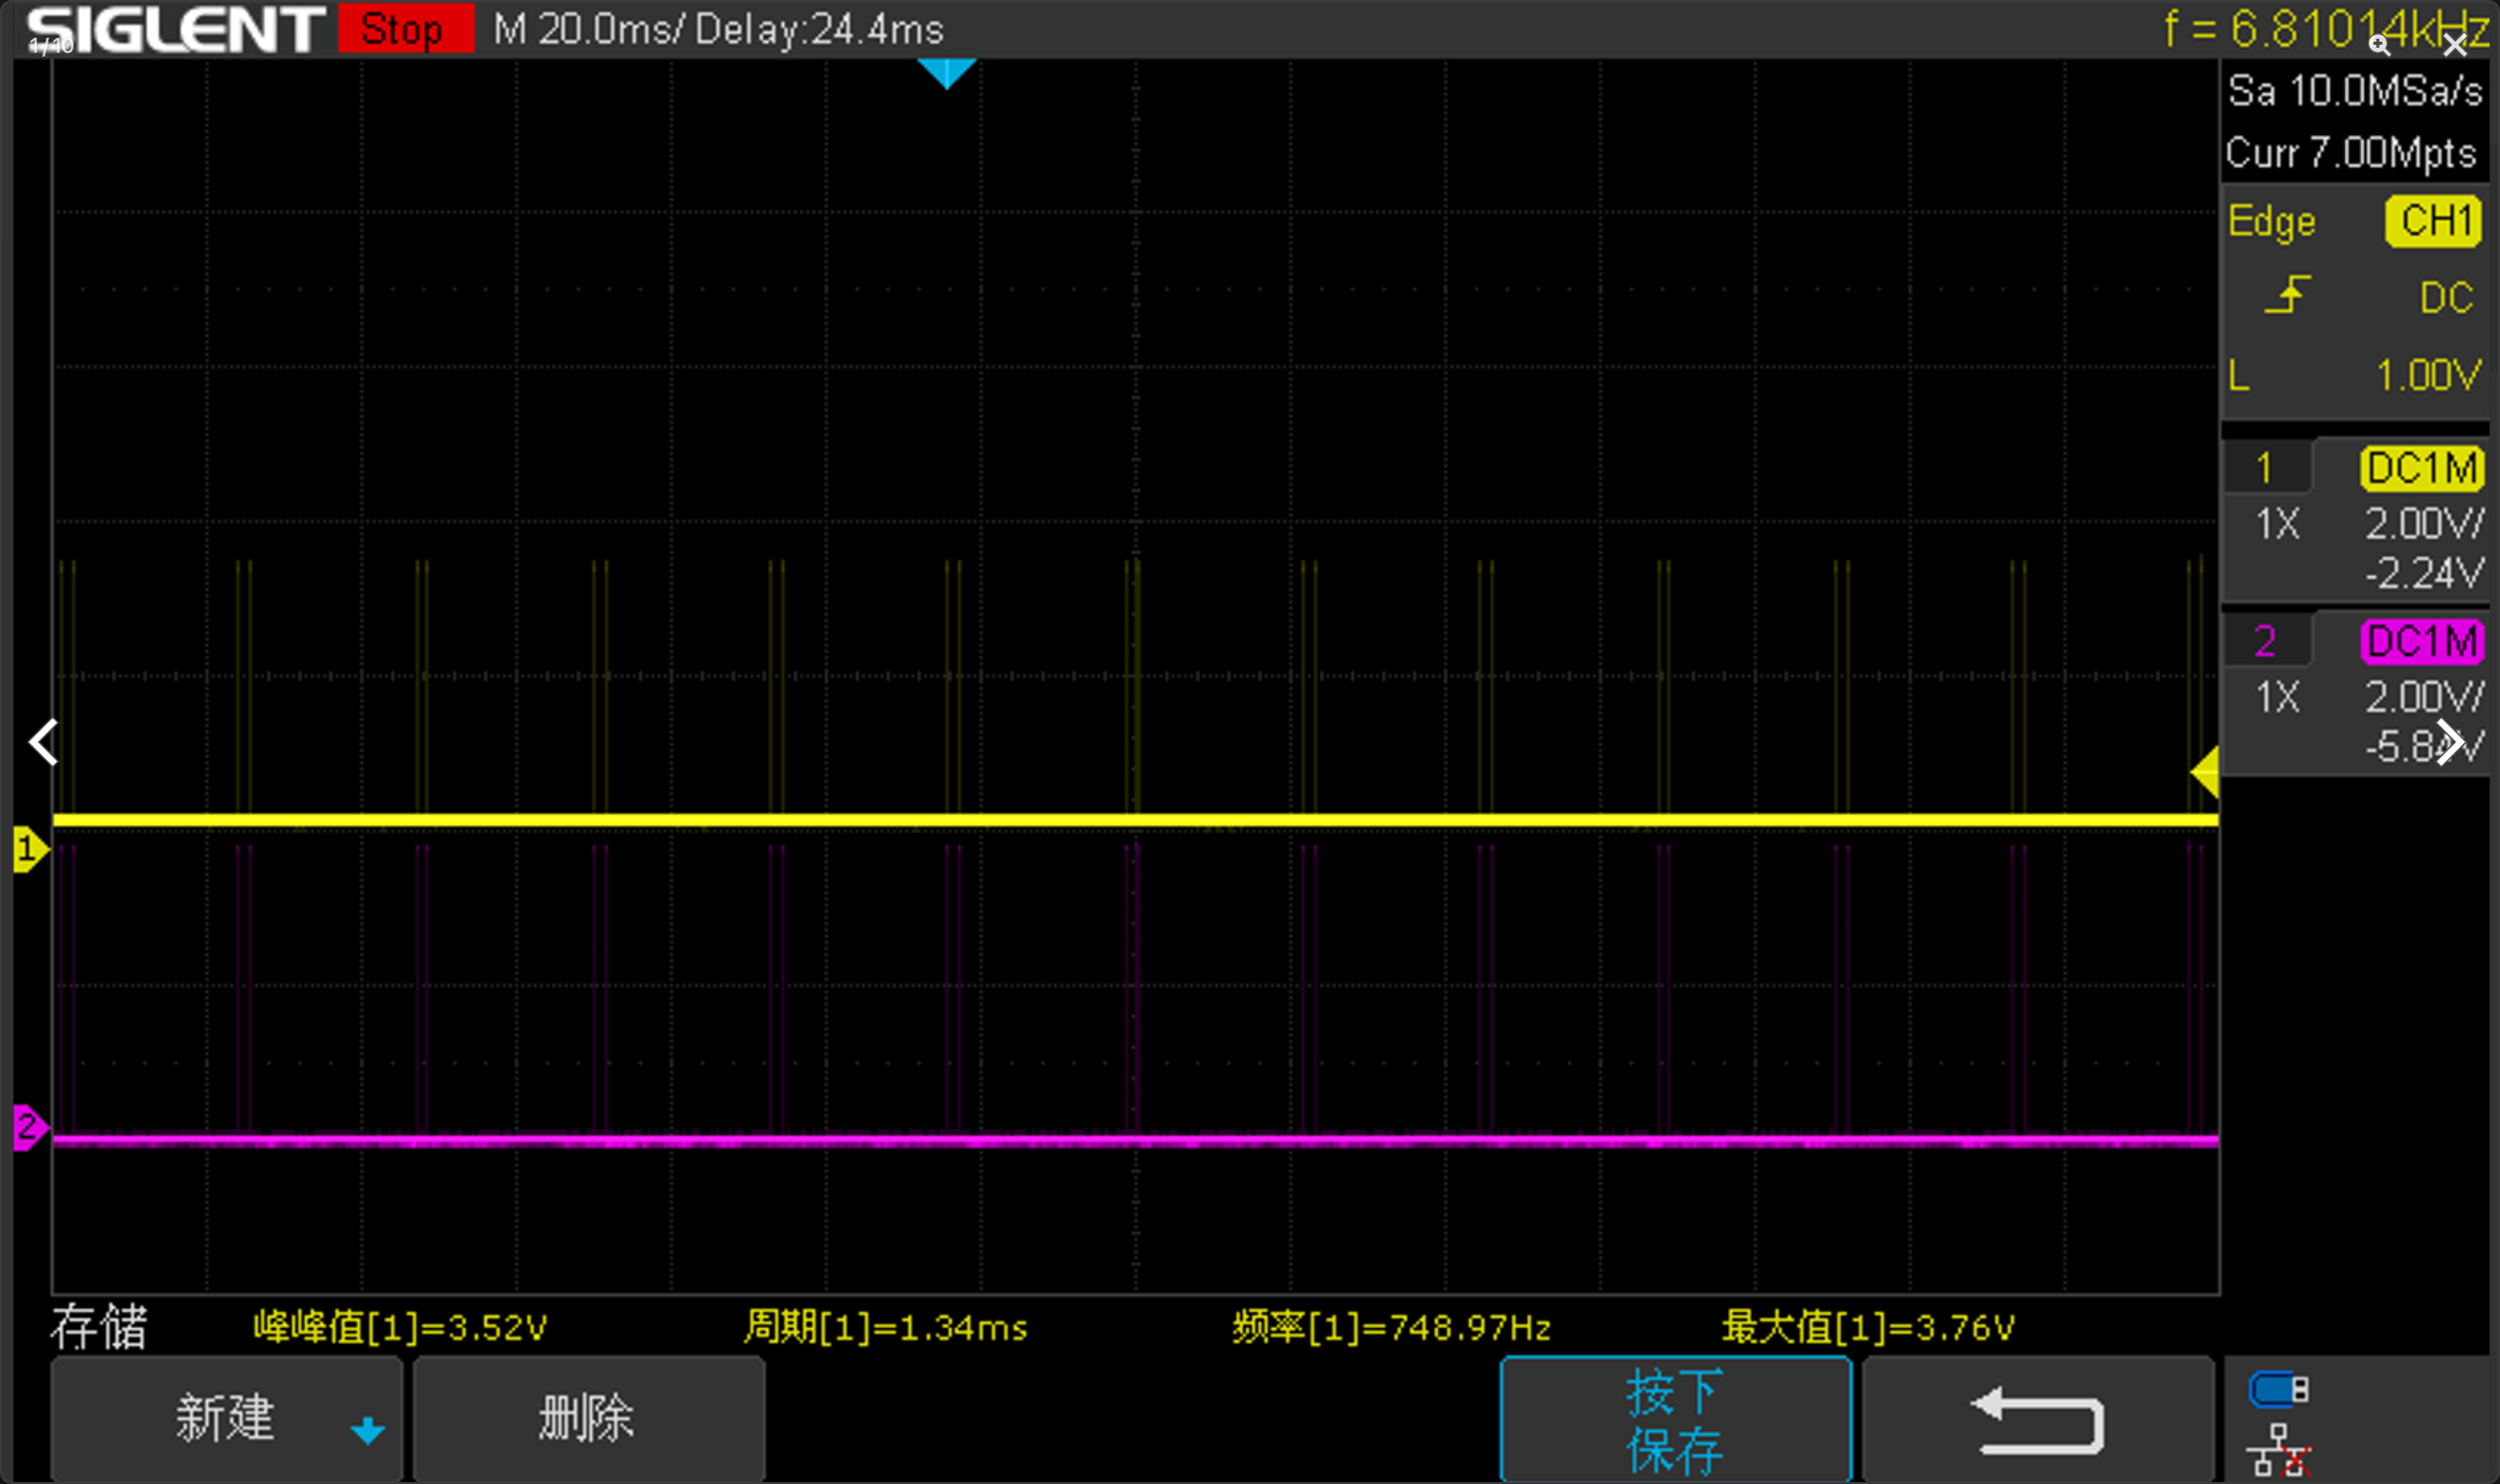Click the blue trigger position marker at top
The height and width of the screenshot is (1484, 2500).
coord(946,74)
